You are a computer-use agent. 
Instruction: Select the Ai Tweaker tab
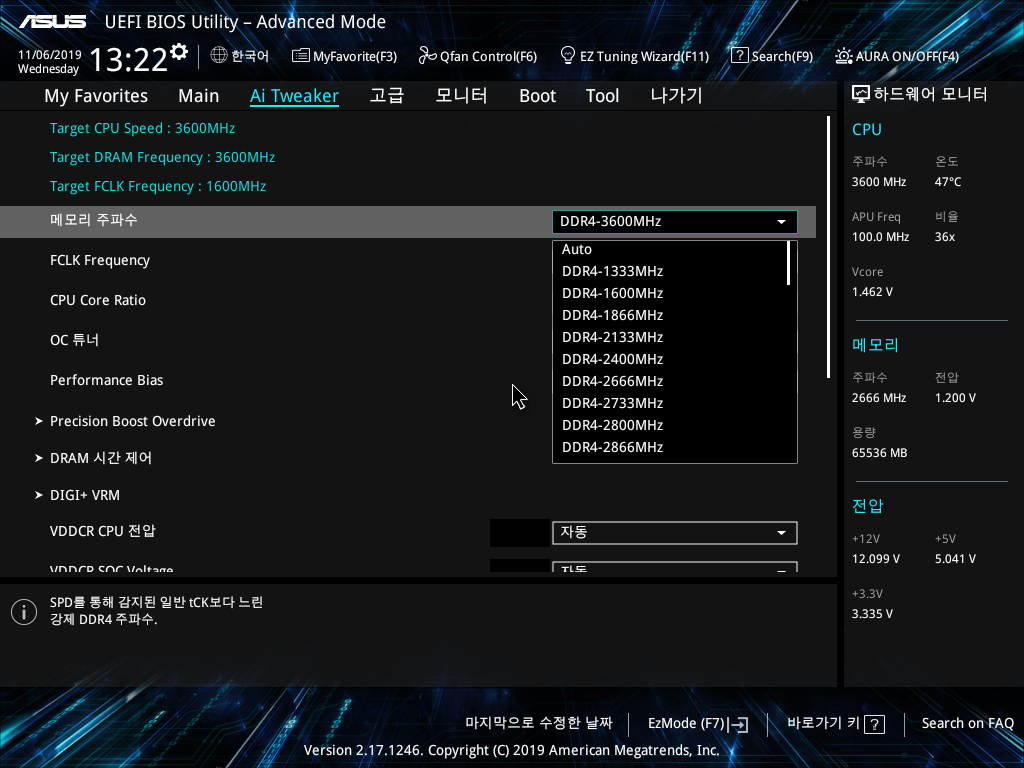(294, 96)
